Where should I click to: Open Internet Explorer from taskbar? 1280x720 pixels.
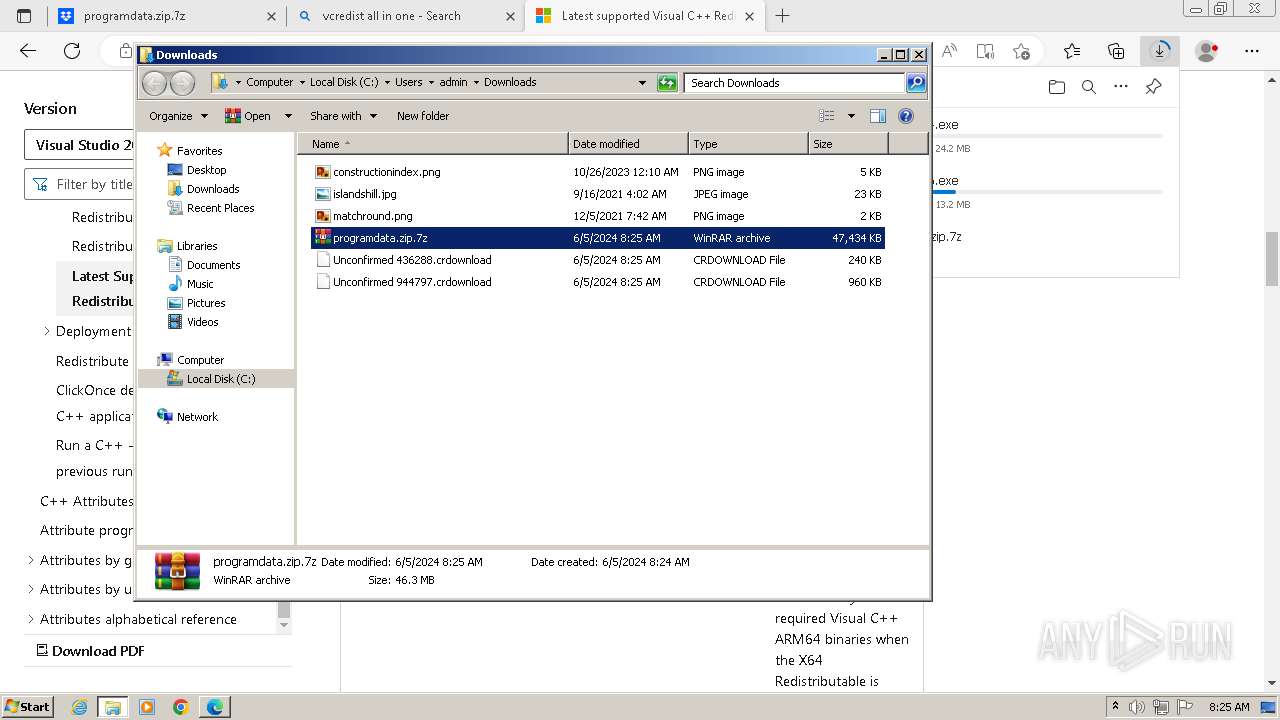[x=79, y=707]
